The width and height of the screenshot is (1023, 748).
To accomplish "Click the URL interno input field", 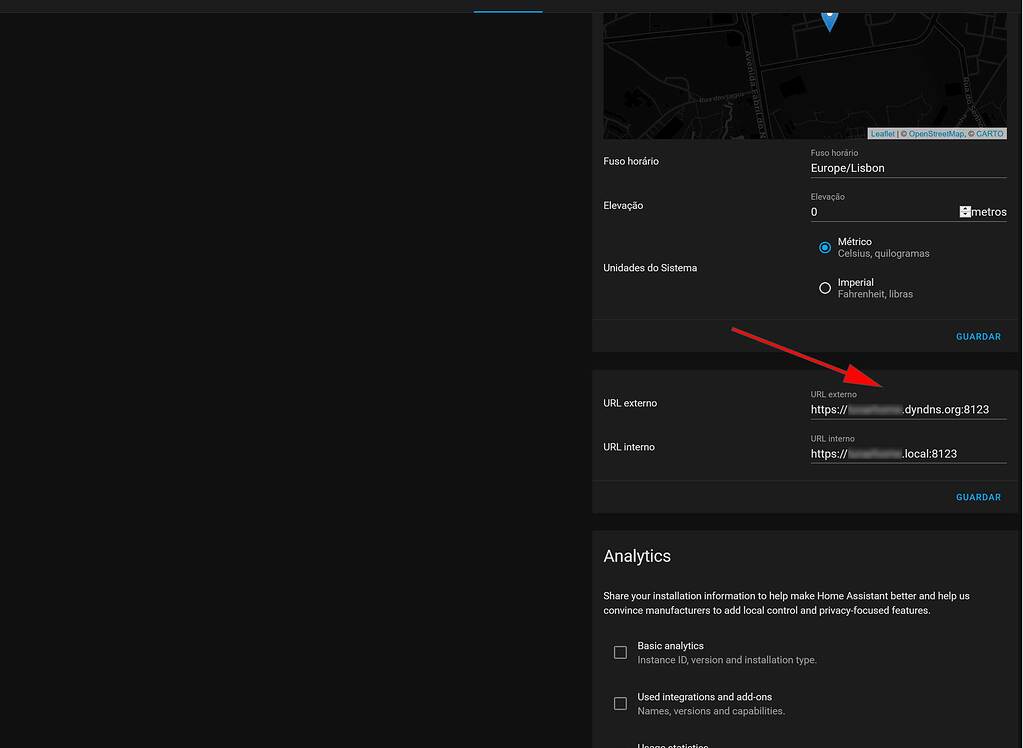I will (x=907, y=453).
